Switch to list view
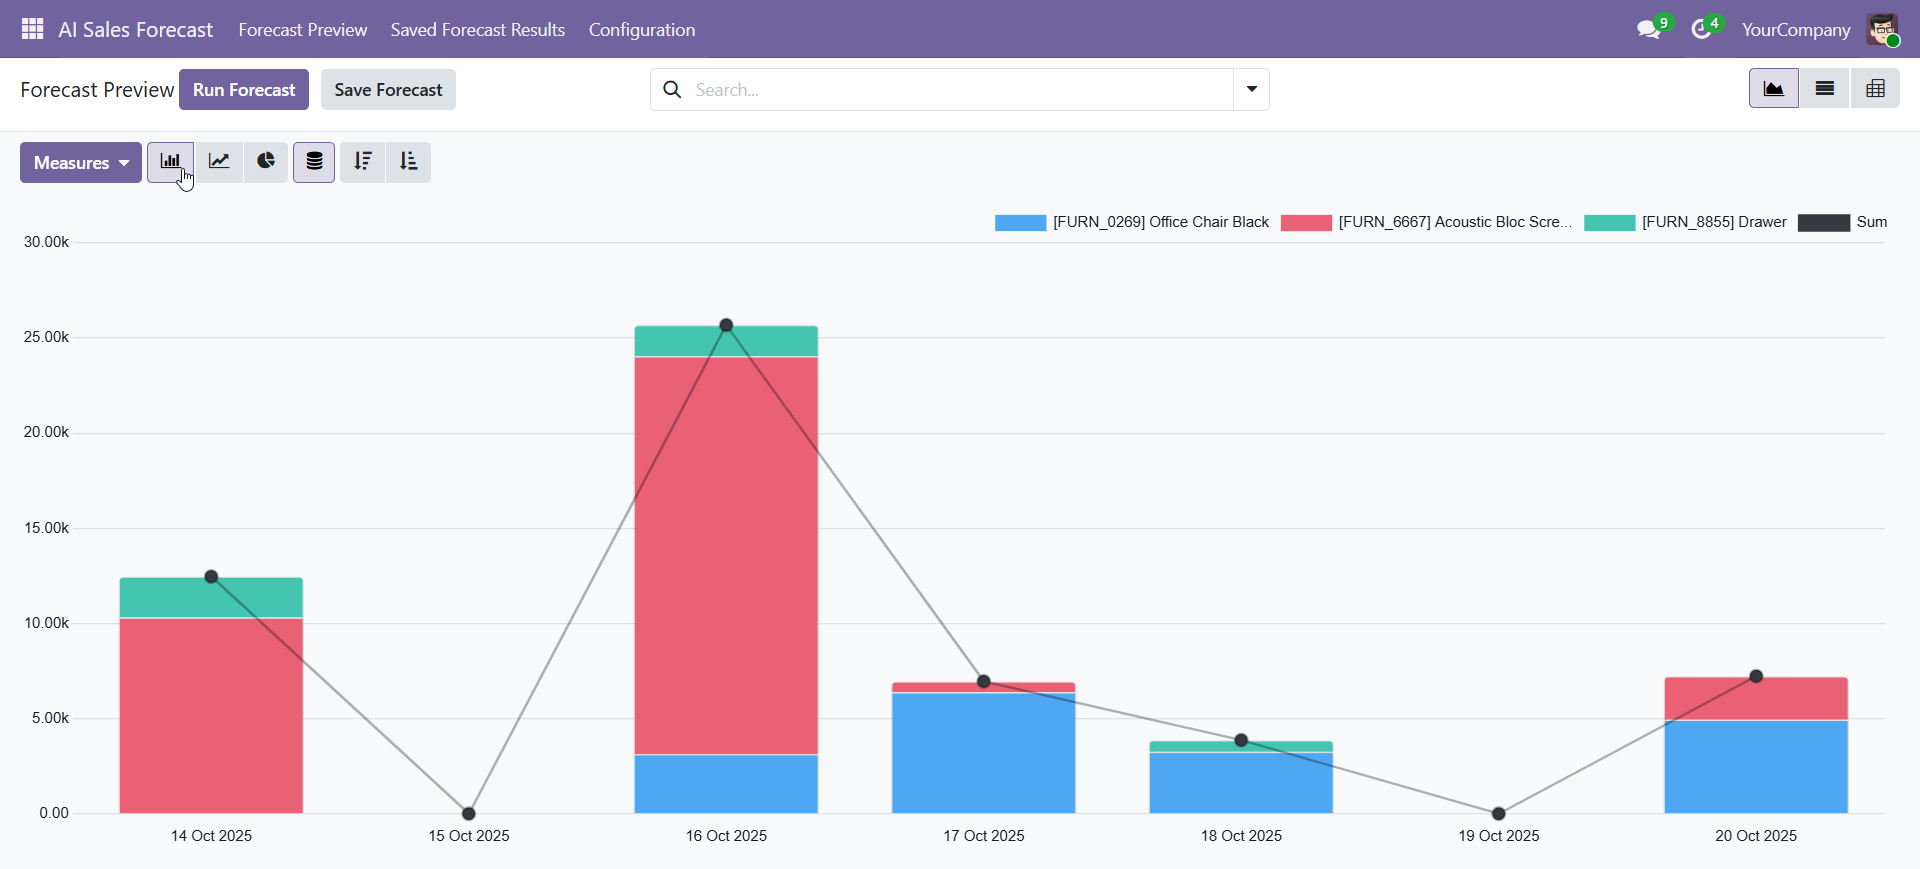 1825,89
